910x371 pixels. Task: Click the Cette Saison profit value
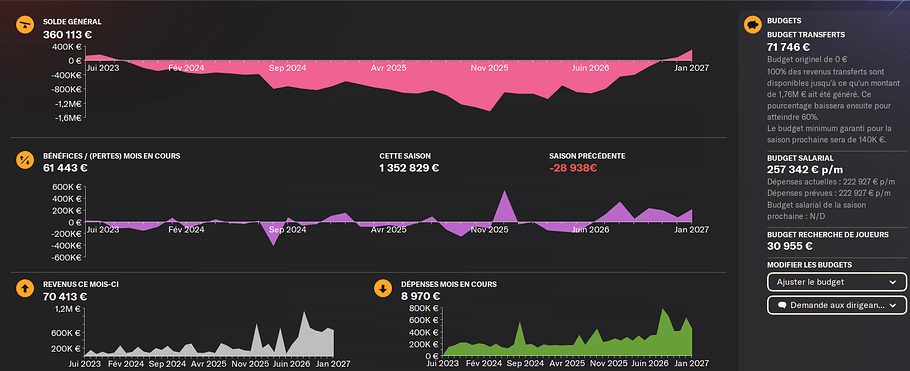tap(409, 168)
